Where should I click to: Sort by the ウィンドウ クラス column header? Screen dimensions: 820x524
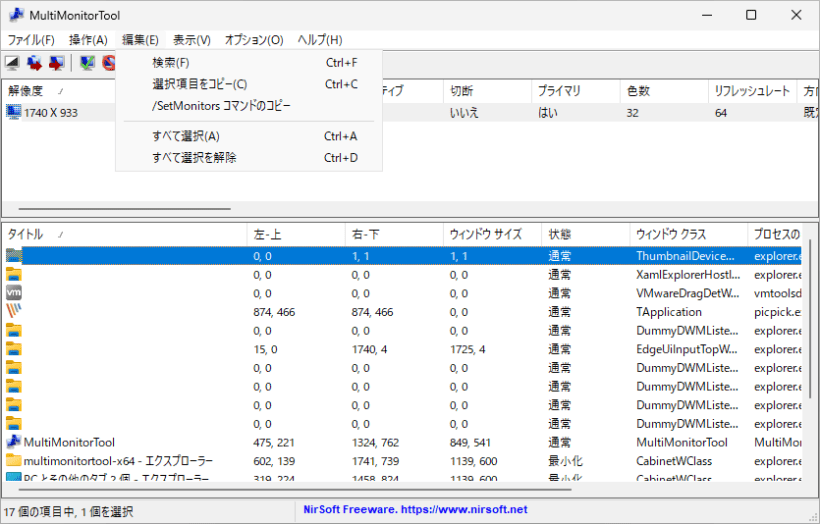(x=688, y=234)
